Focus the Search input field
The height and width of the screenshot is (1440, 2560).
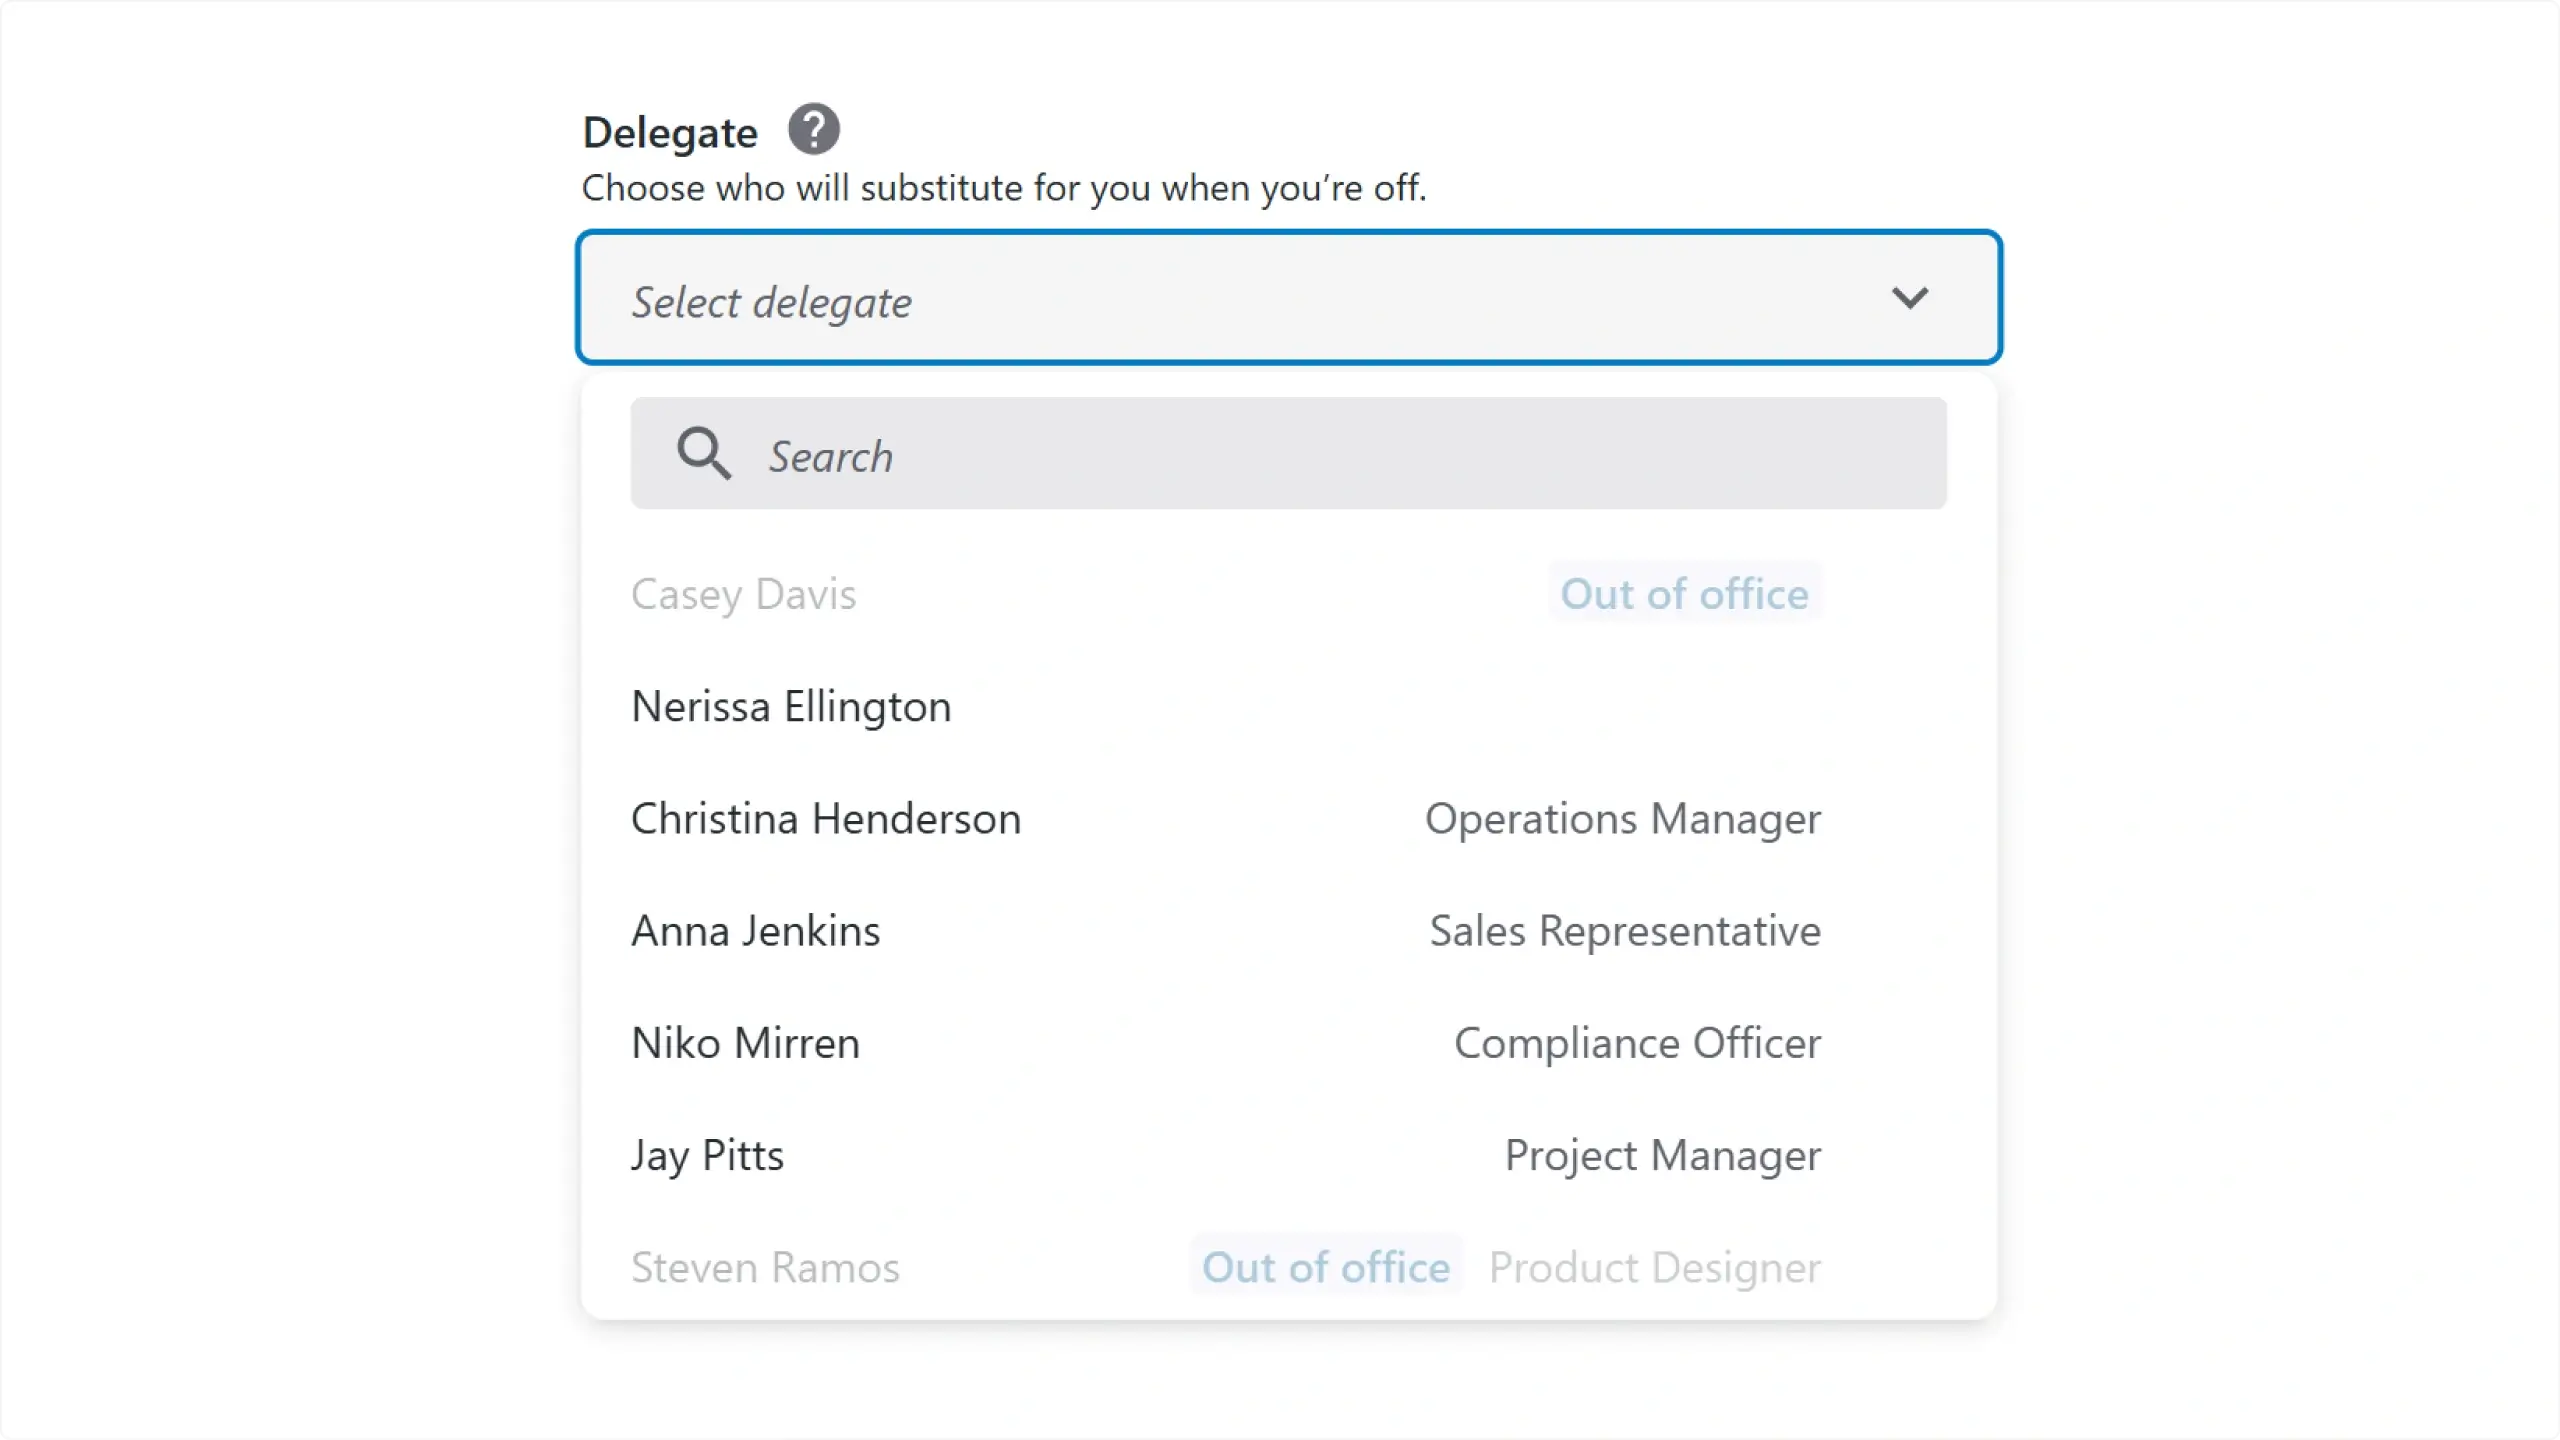(x=1289, y=454)
